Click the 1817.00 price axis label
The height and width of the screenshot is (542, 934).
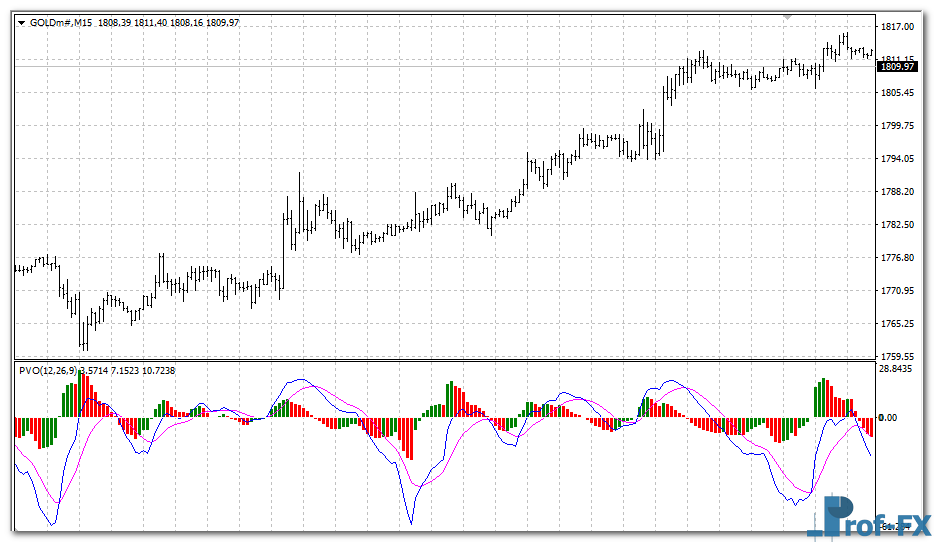point(896,27)
